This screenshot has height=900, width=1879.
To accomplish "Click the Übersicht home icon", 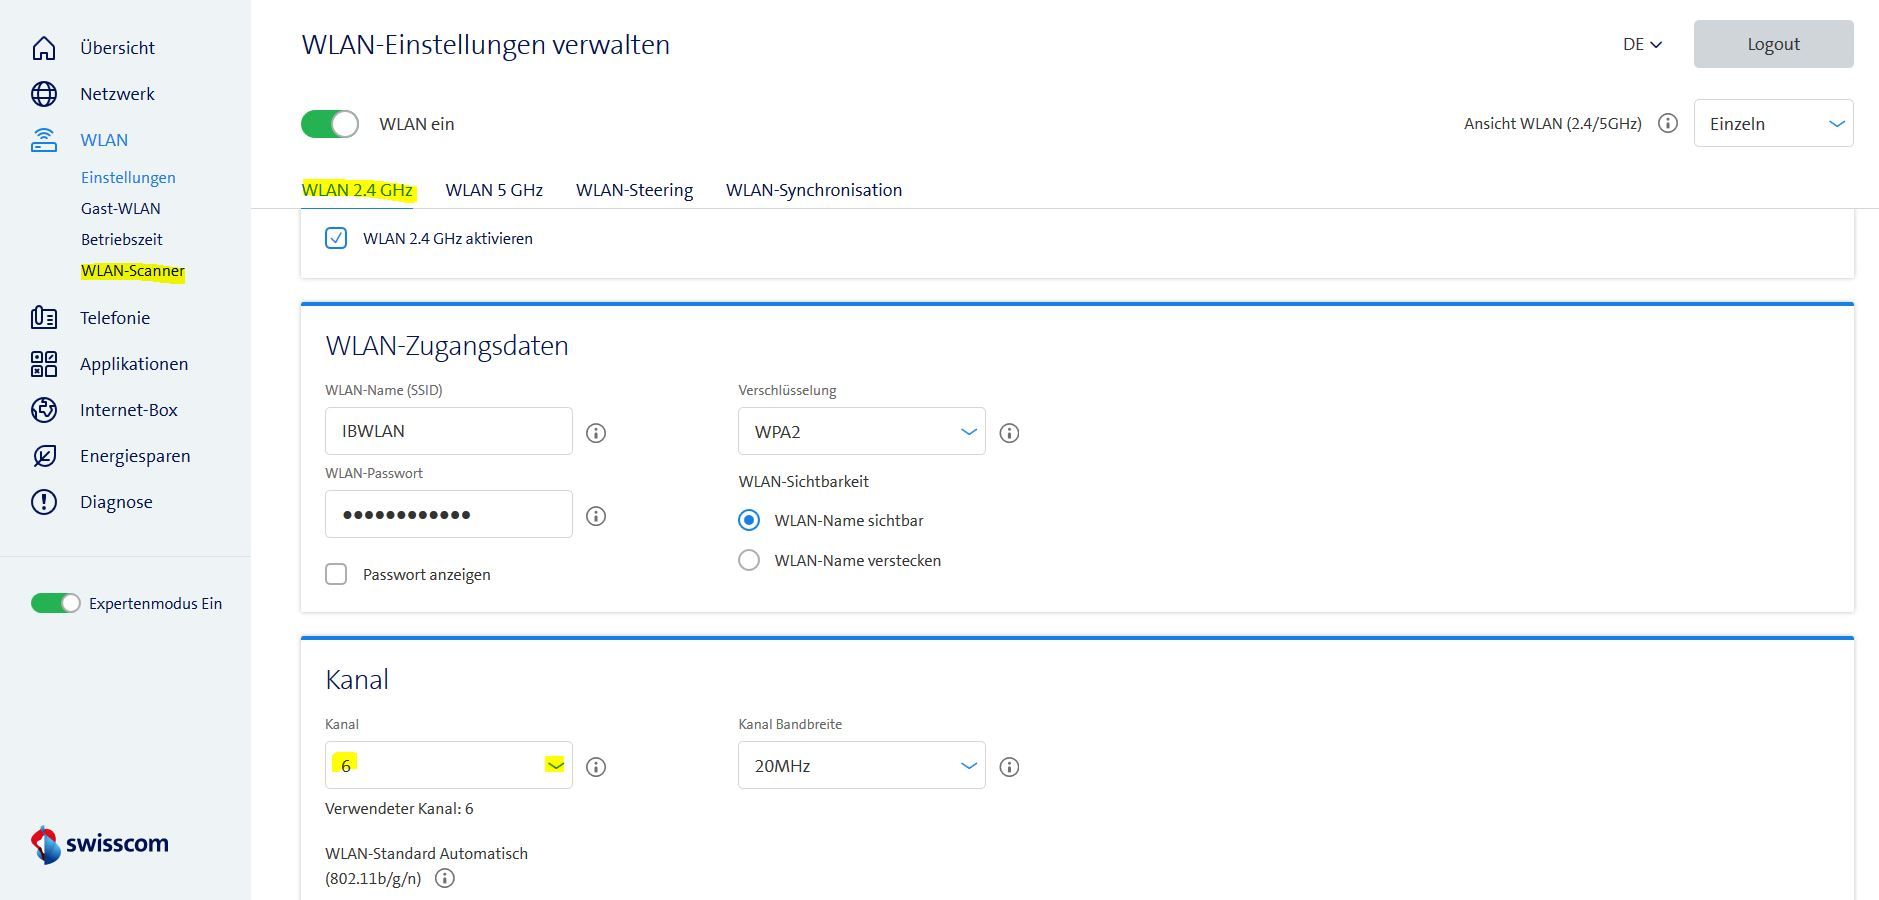I will pyautogui.click(x=44, y=48).
